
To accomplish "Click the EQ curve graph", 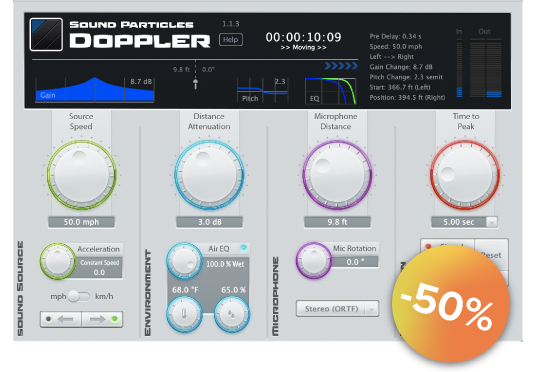I will [330, 91].
